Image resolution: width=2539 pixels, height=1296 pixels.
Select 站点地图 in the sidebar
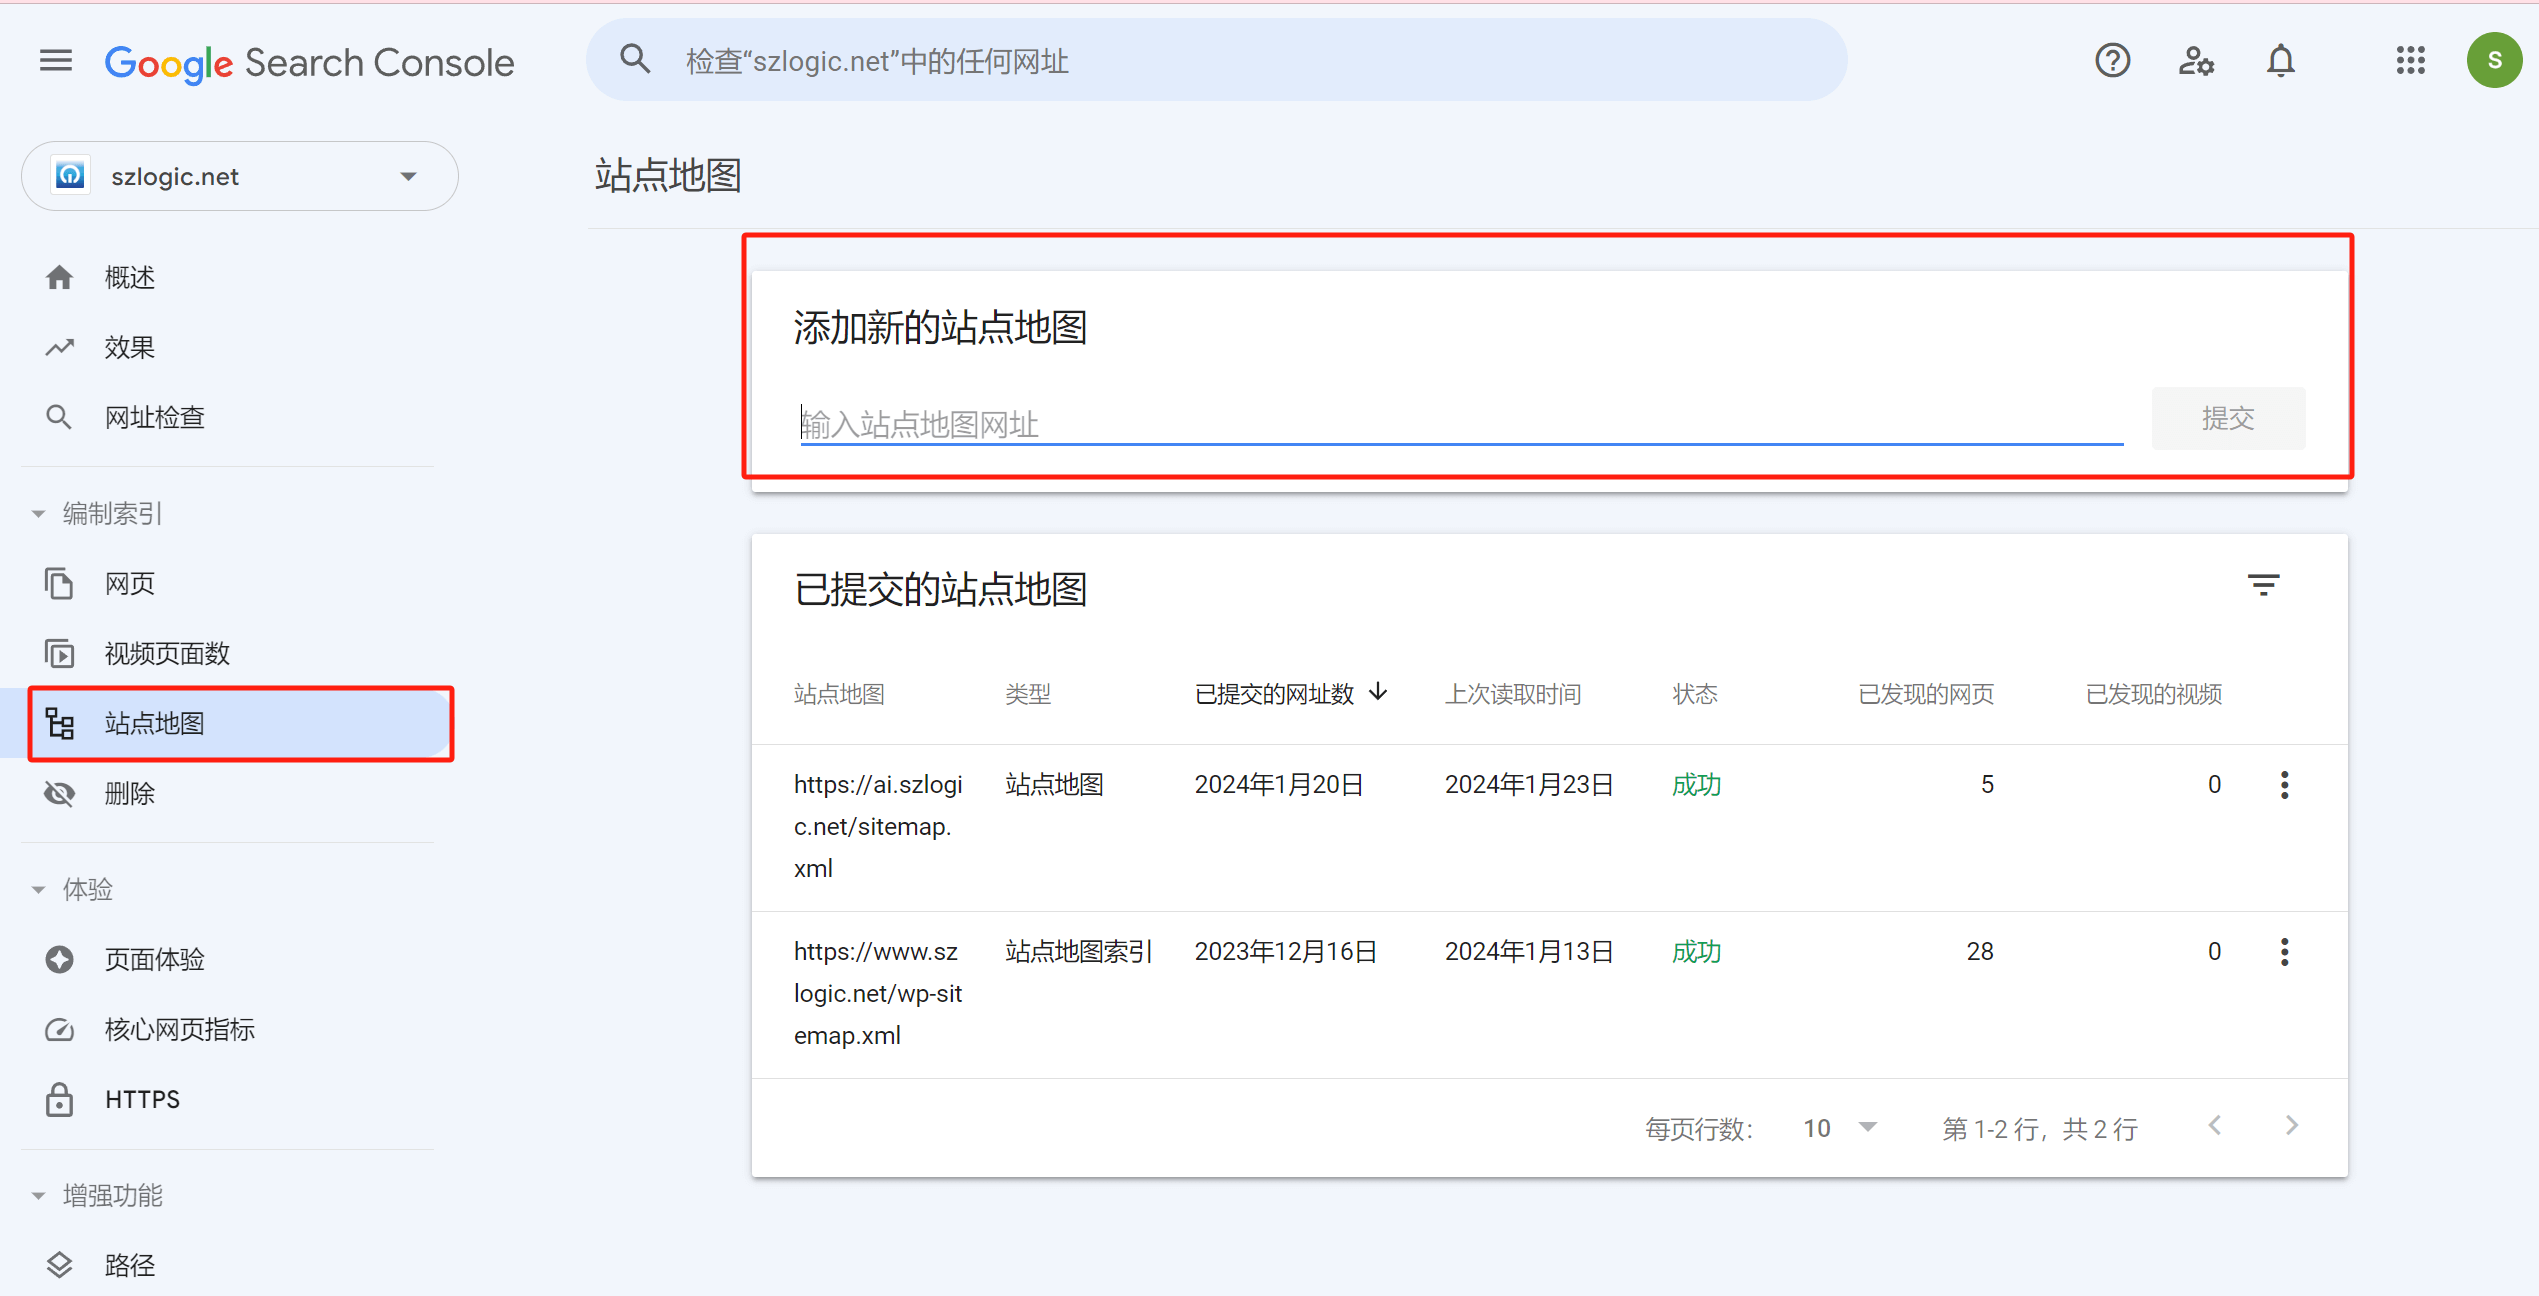pos(154,723)
